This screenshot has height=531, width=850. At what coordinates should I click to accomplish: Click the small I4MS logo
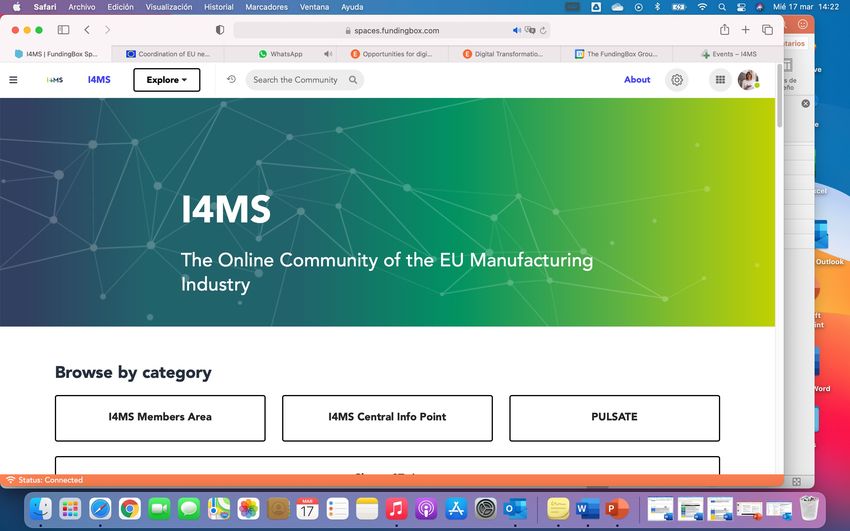click(55, 80)
